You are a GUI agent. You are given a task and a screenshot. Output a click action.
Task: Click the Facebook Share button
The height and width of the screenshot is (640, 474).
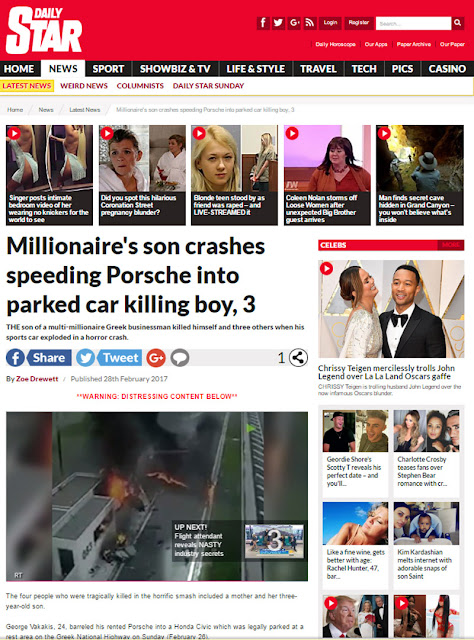(x=39, y=358)
